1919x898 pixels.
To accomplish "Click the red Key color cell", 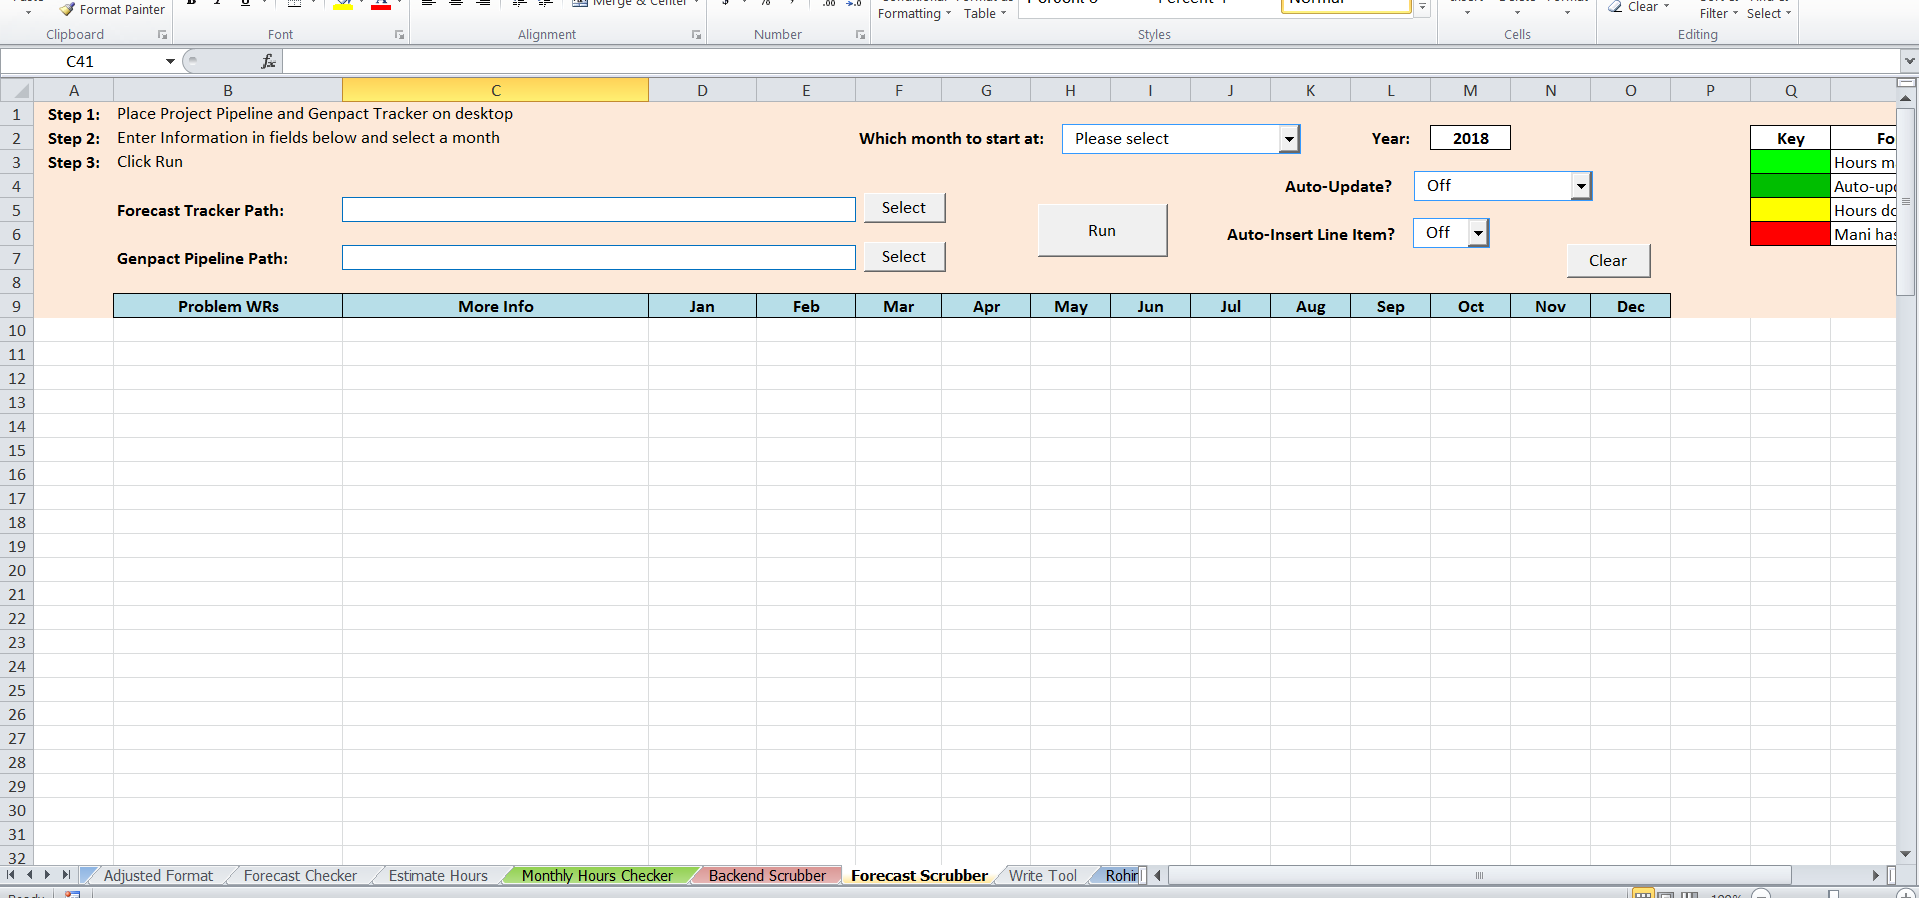I will (1790, 234).
